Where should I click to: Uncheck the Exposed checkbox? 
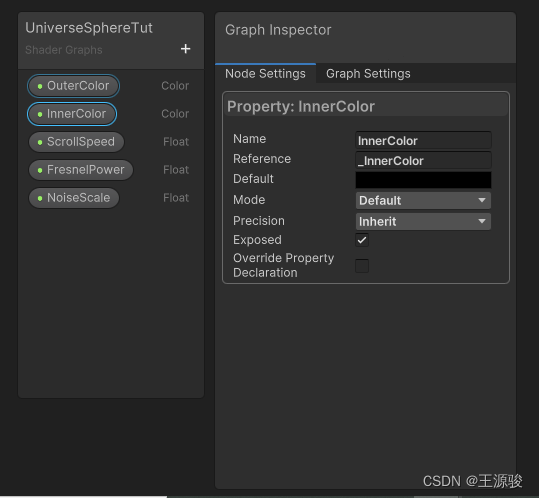click(x=362, y=240)
